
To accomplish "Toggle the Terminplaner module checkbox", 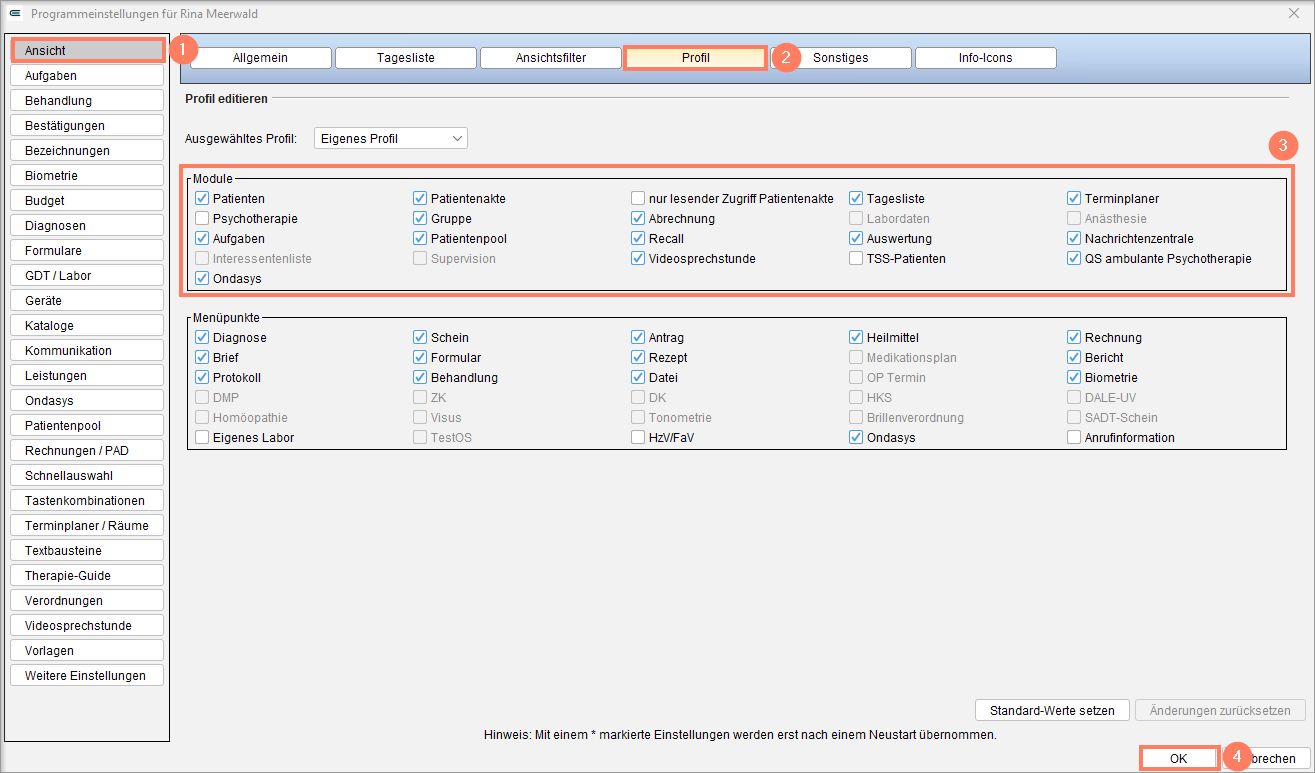I will (x=1074, y=199).
